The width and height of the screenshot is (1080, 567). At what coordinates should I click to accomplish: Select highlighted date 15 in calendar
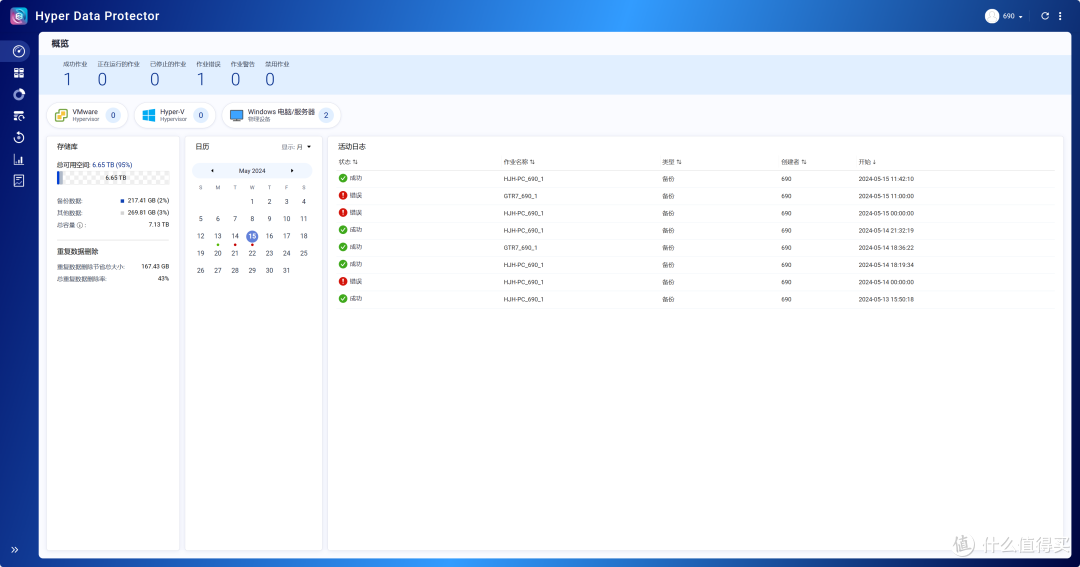tap(252, 236)
